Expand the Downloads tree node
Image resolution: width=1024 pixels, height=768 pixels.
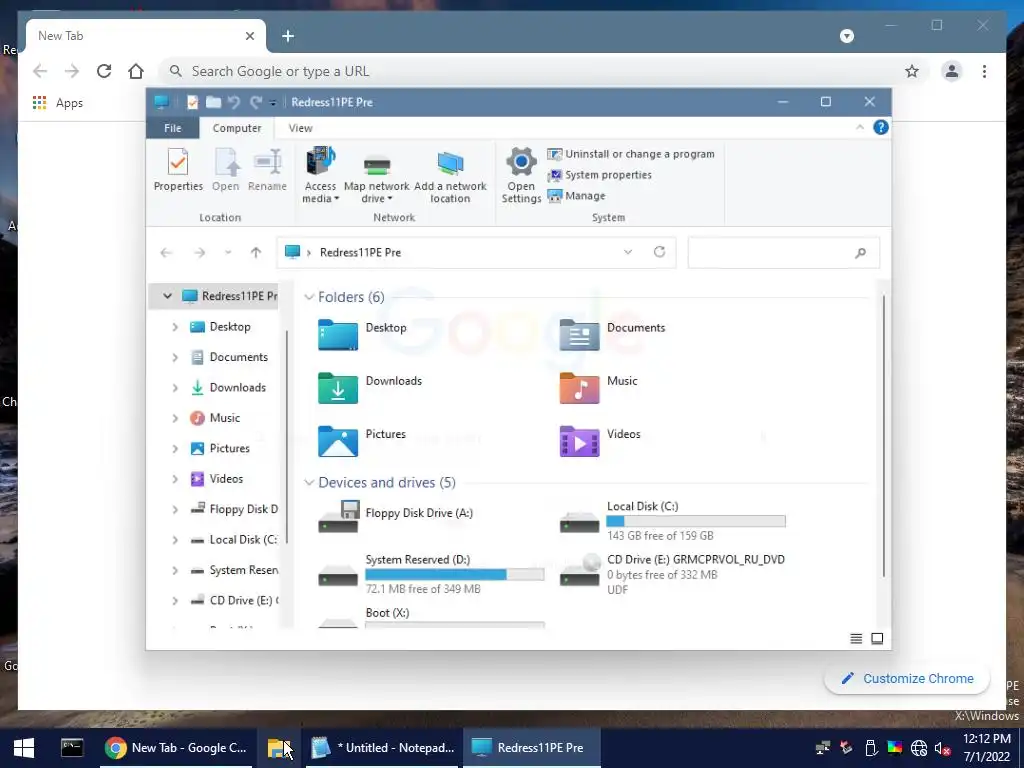click(175, 387)
